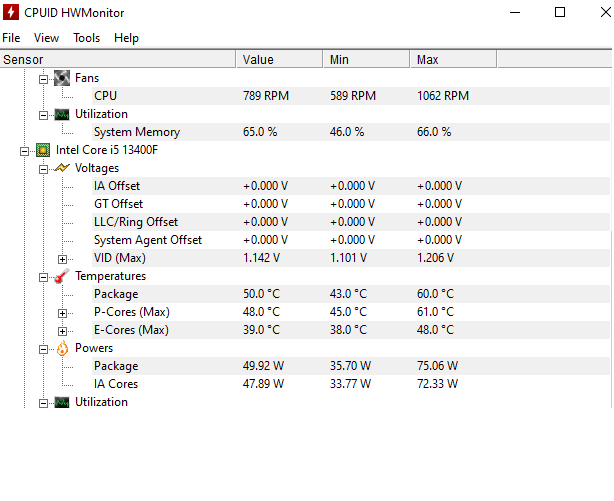Click the 589 RPM minimum fan value
The width and height of the screenshot is (614, 501).
[353, 96]
